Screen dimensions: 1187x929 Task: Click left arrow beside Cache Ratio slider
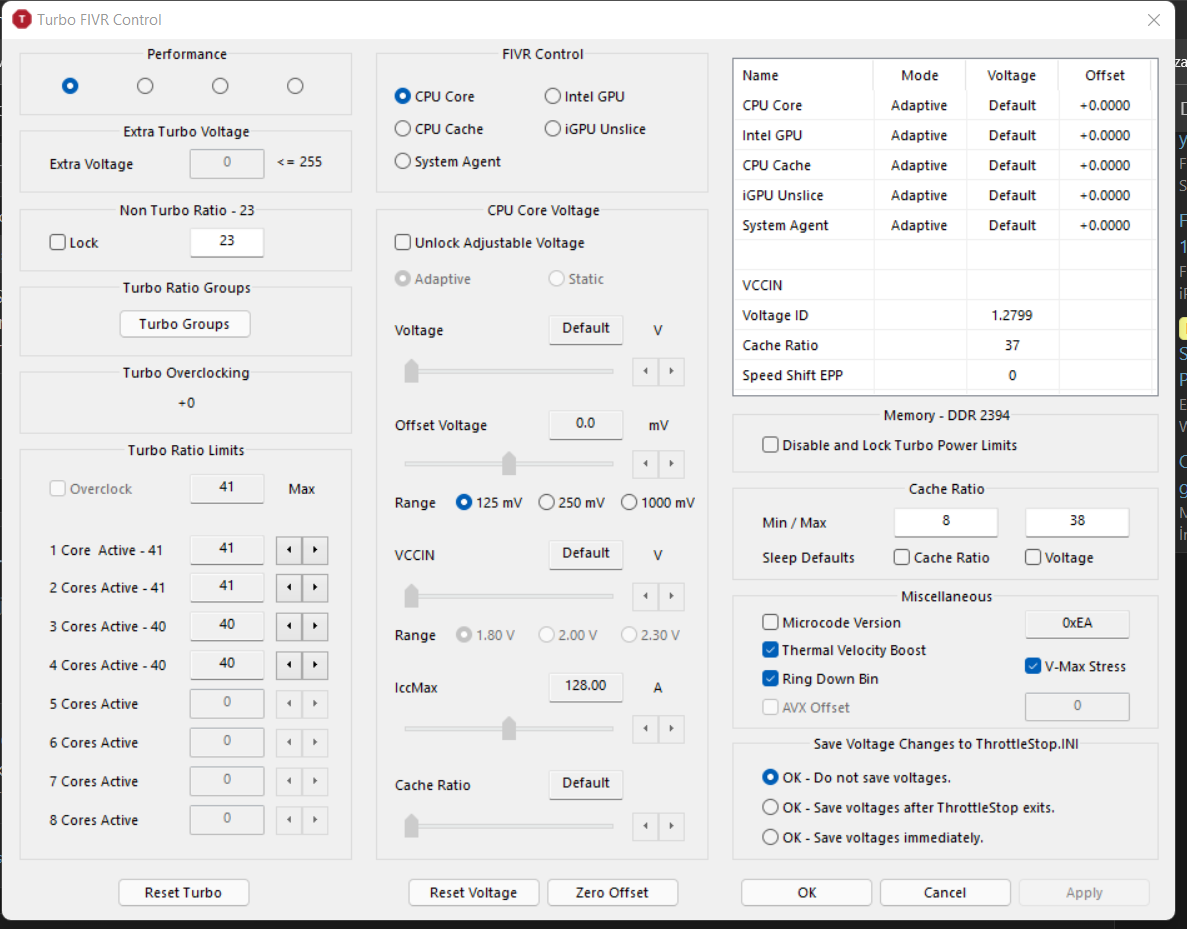(646, 826)
